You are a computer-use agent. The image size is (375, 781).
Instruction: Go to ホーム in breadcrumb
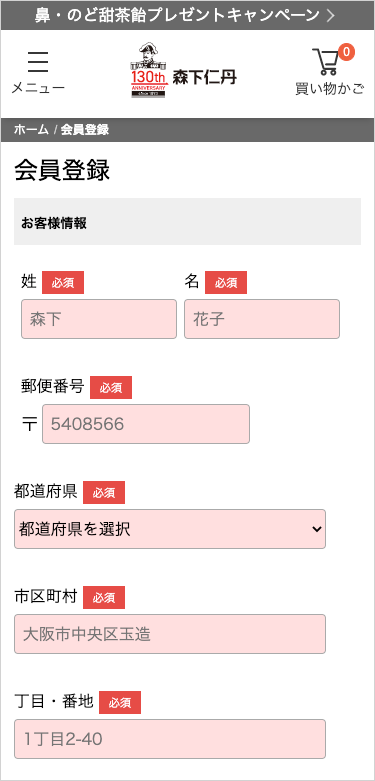(31, 130)
